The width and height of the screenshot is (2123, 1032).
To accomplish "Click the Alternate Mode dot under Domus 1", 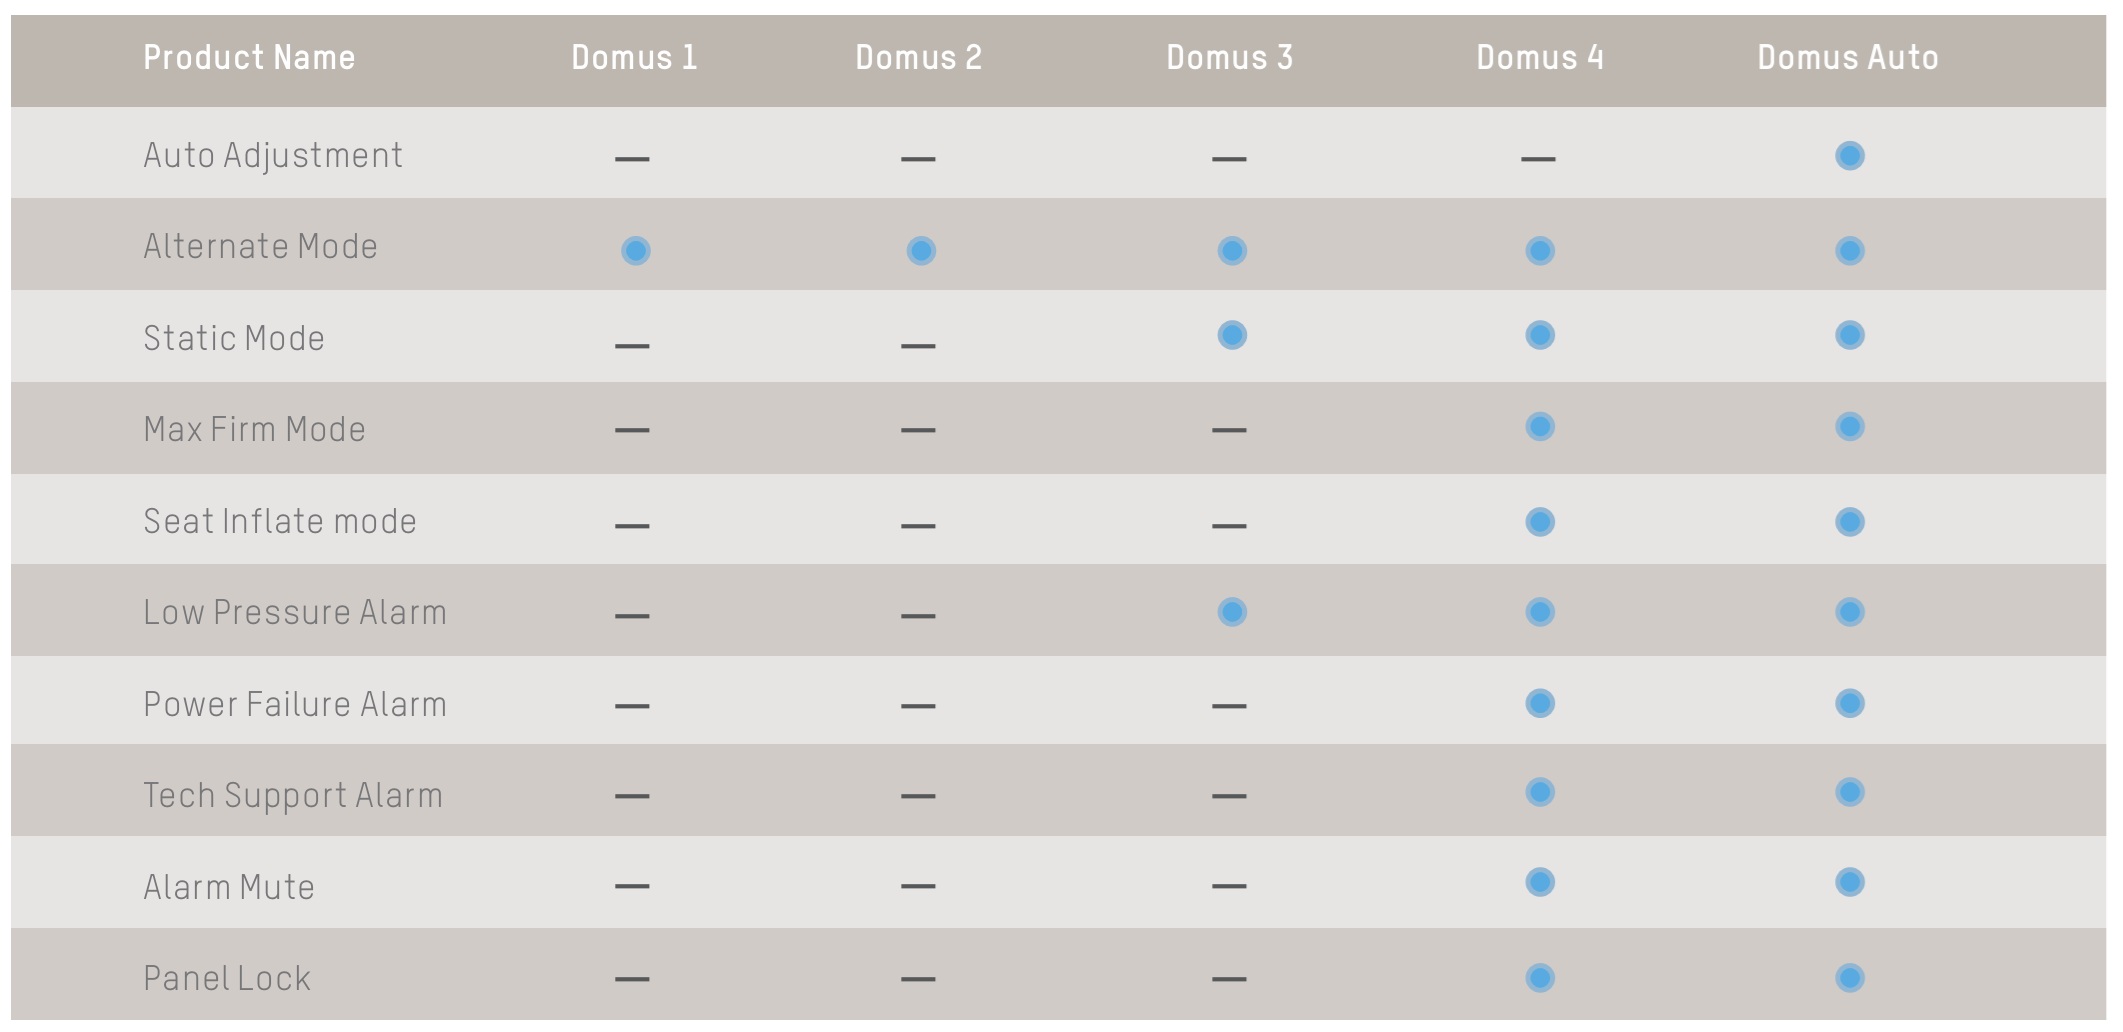I will (635, 250).
